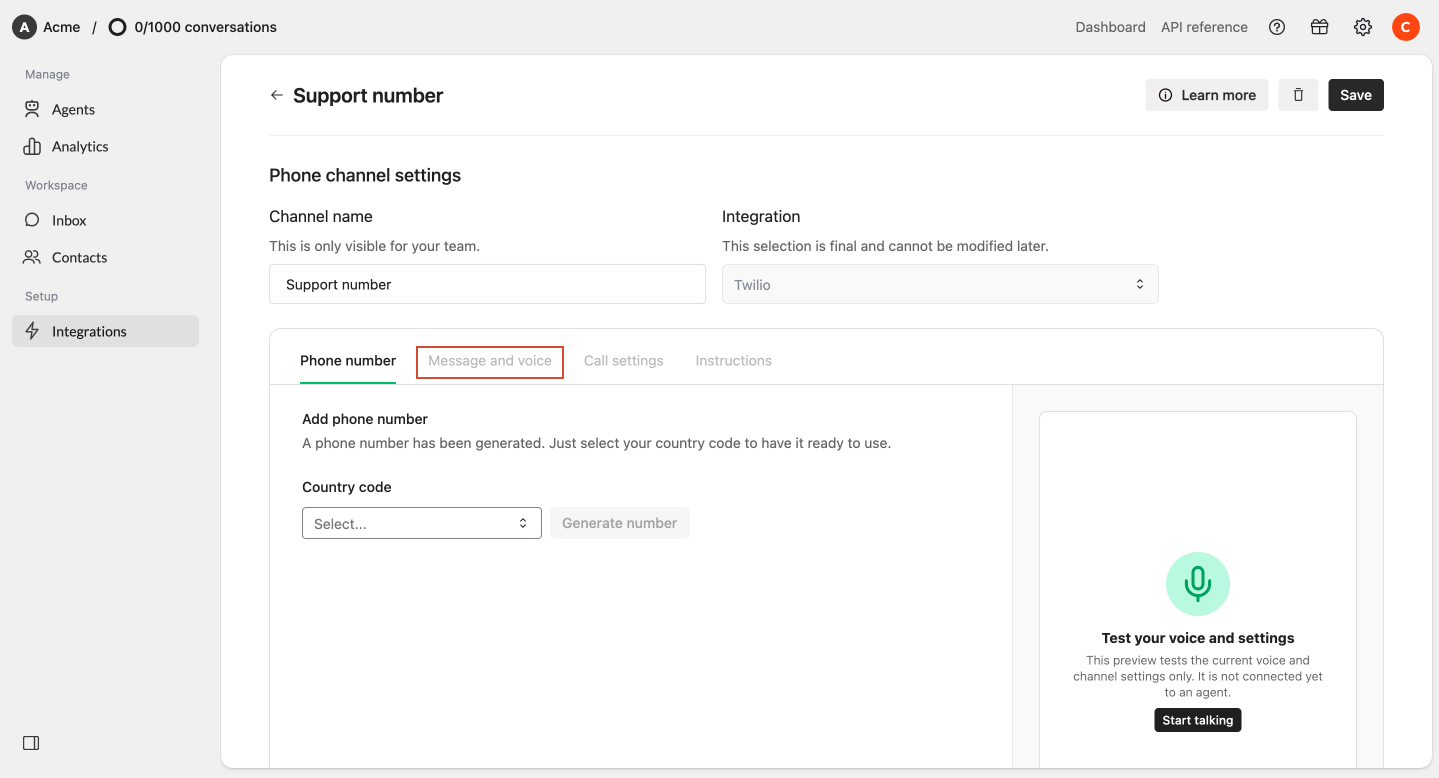1439x778 pixels.
Task: Switch to the Message and voice tab
Action: [x=490, y=361]
